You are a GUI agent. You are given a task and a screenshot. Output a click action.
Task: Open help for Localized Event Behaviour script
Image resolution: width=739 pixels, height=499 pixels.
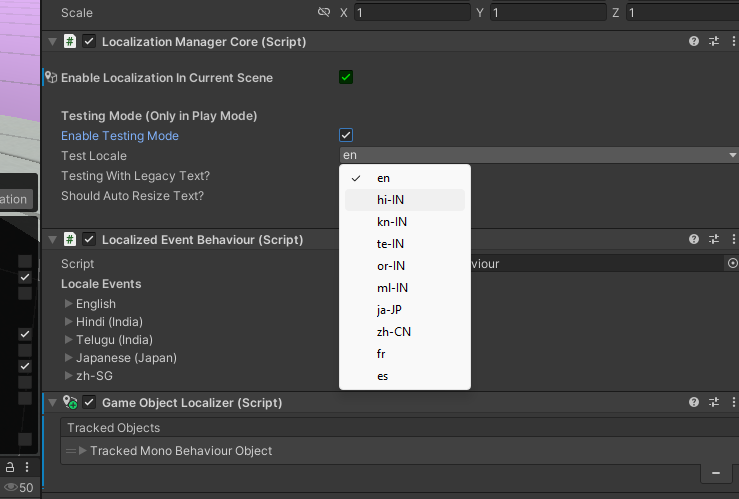pyautogui.click(x=693, y=239)
